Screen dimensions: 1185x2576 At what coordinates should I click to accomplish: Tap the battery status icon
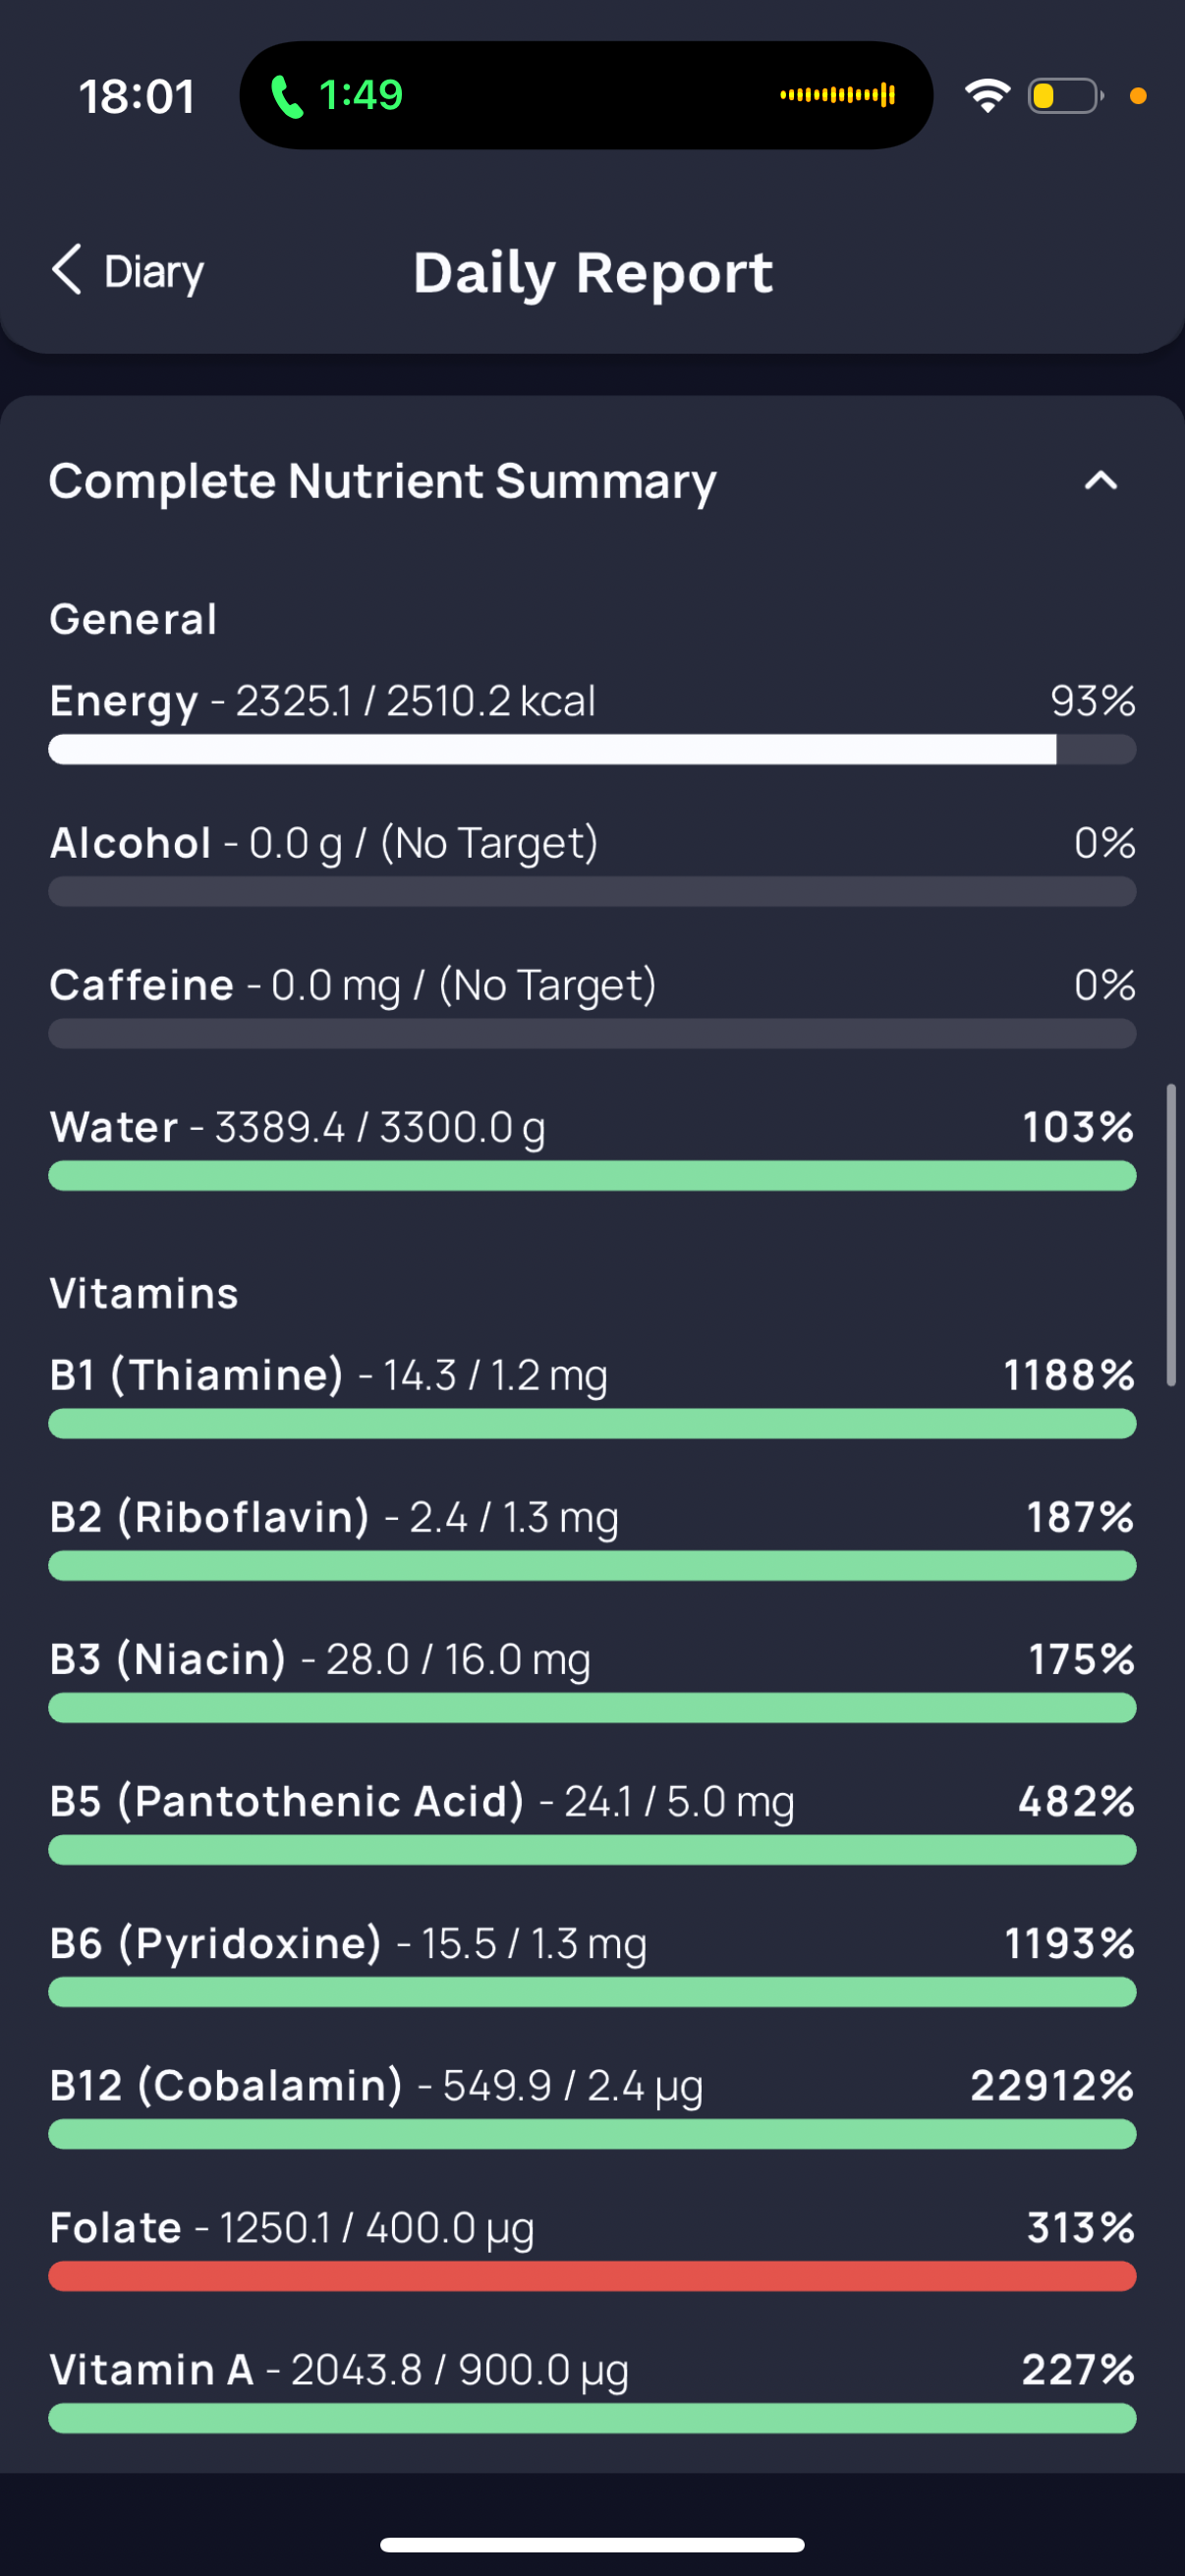pyautogui.click(x=1064, y=96)
